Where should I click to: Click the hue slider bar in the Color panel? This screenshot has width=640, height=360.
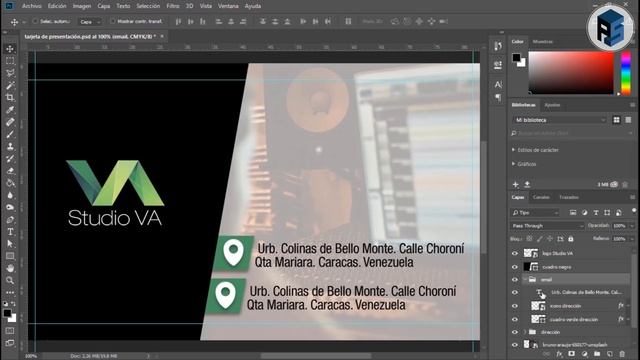click(x=626, y=73)
